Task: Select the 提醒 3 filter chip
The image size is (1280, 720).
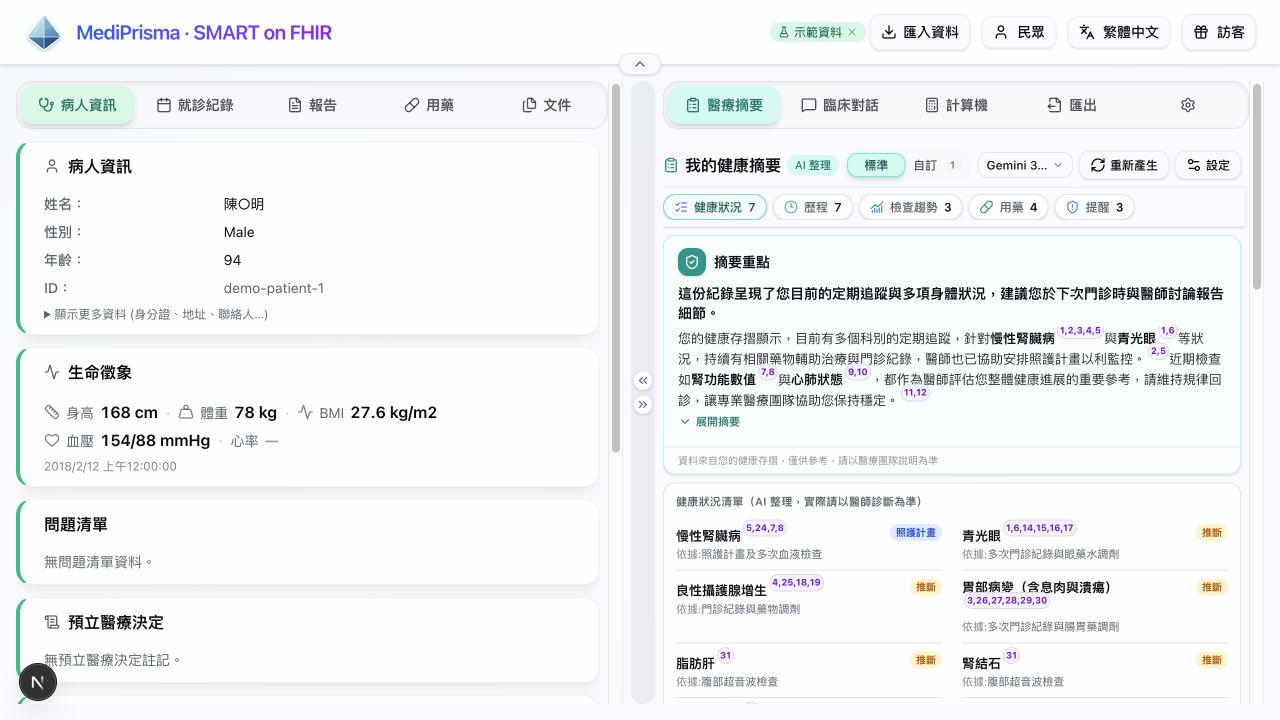Action: (1095, 207)
